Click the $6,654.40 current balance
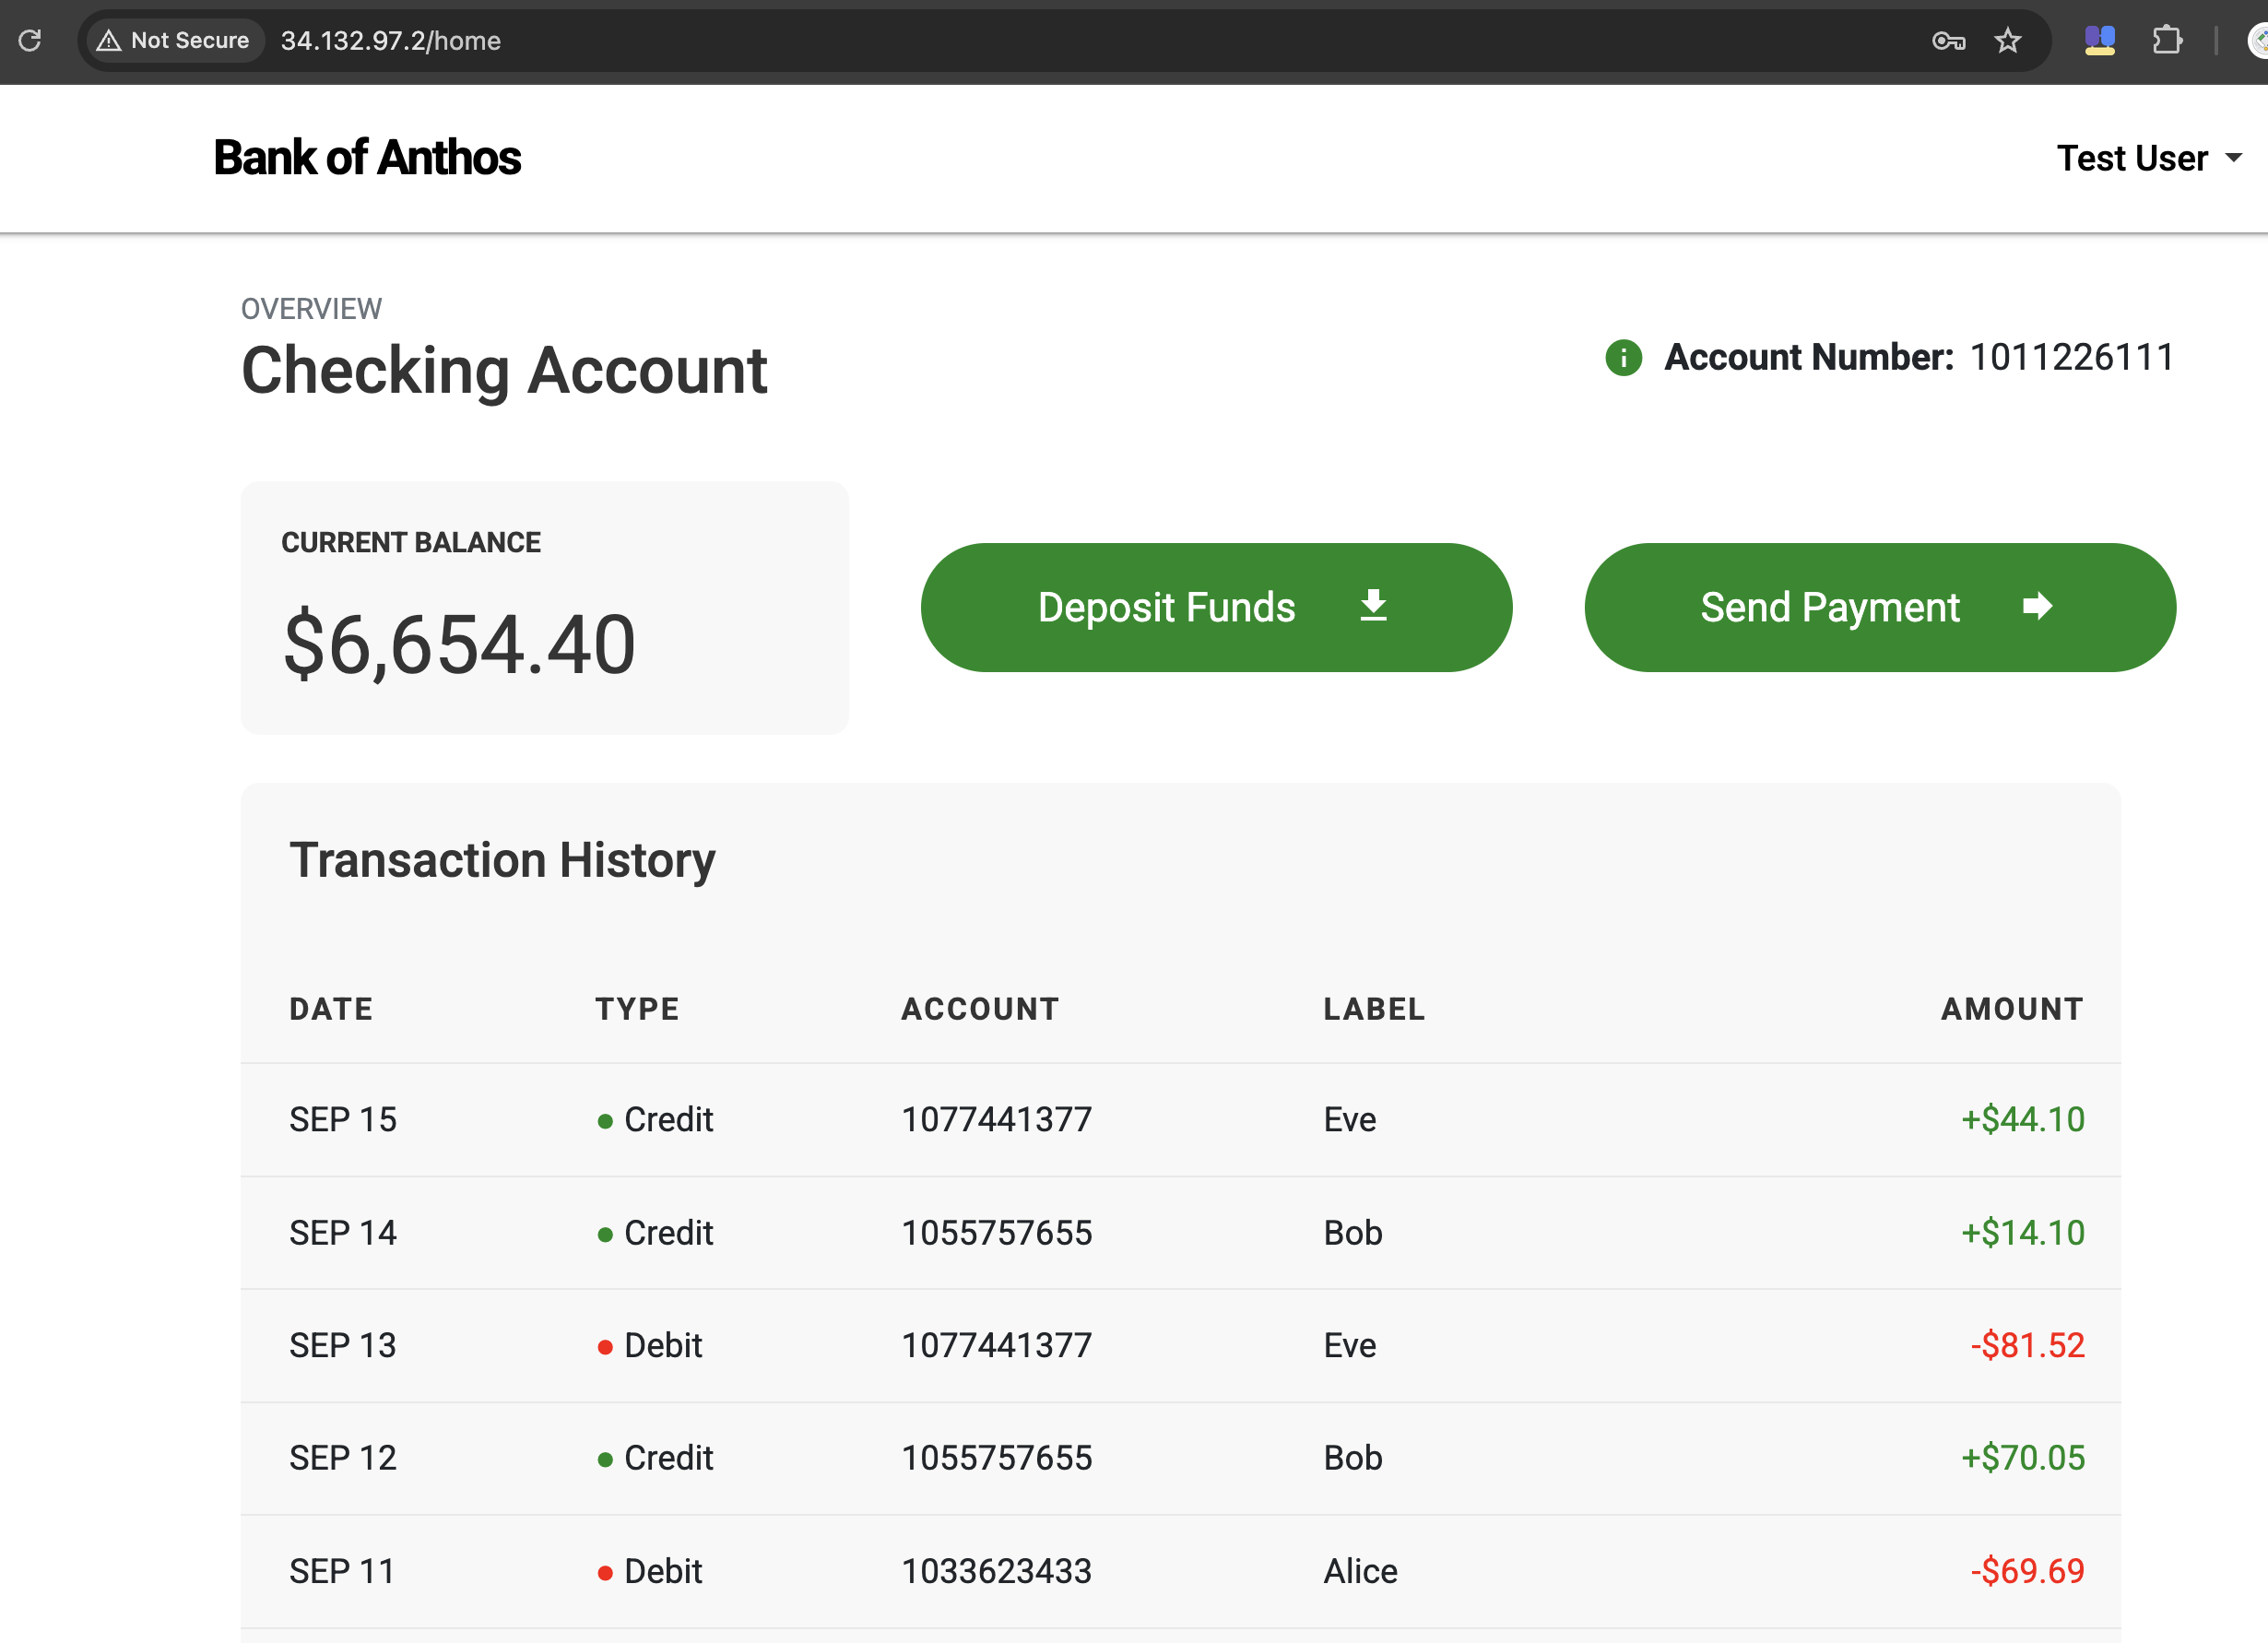The height and width of the screenshot is (1643, 2268). (x=459, y=645)
